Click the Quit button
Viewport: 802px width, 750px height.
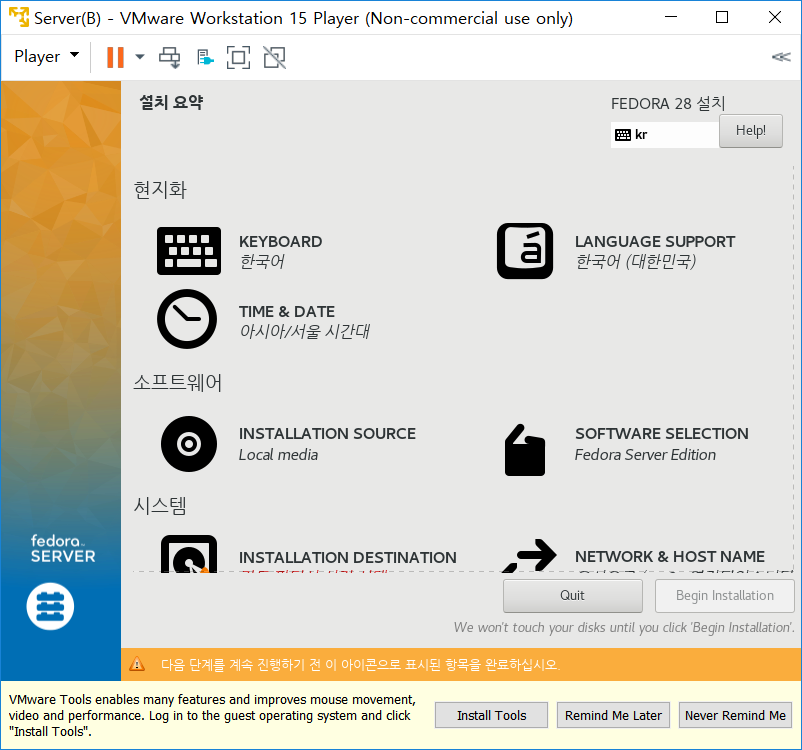[572, 595]
